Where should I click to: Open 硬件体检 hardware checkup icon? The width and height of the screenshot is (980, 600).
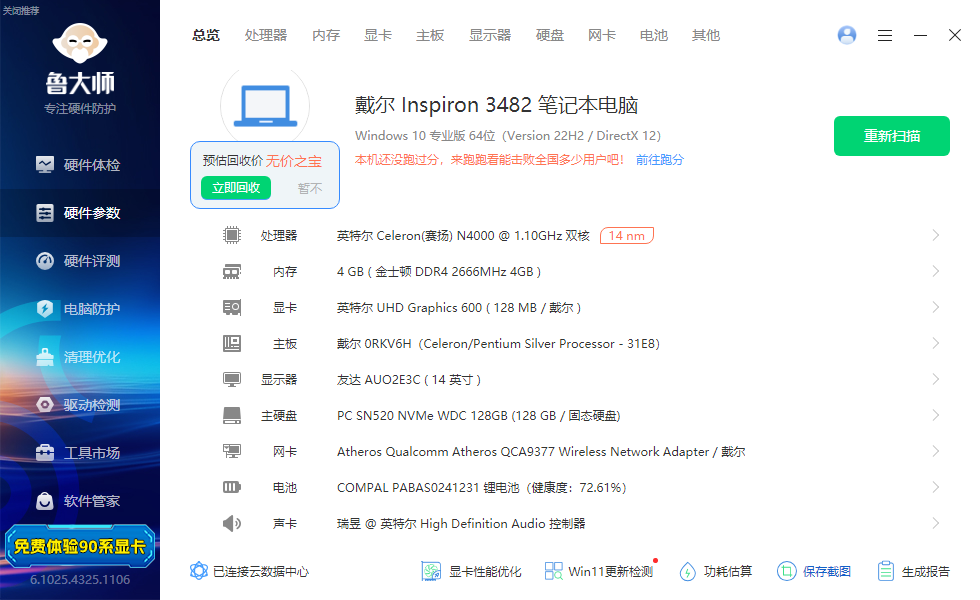45,165
